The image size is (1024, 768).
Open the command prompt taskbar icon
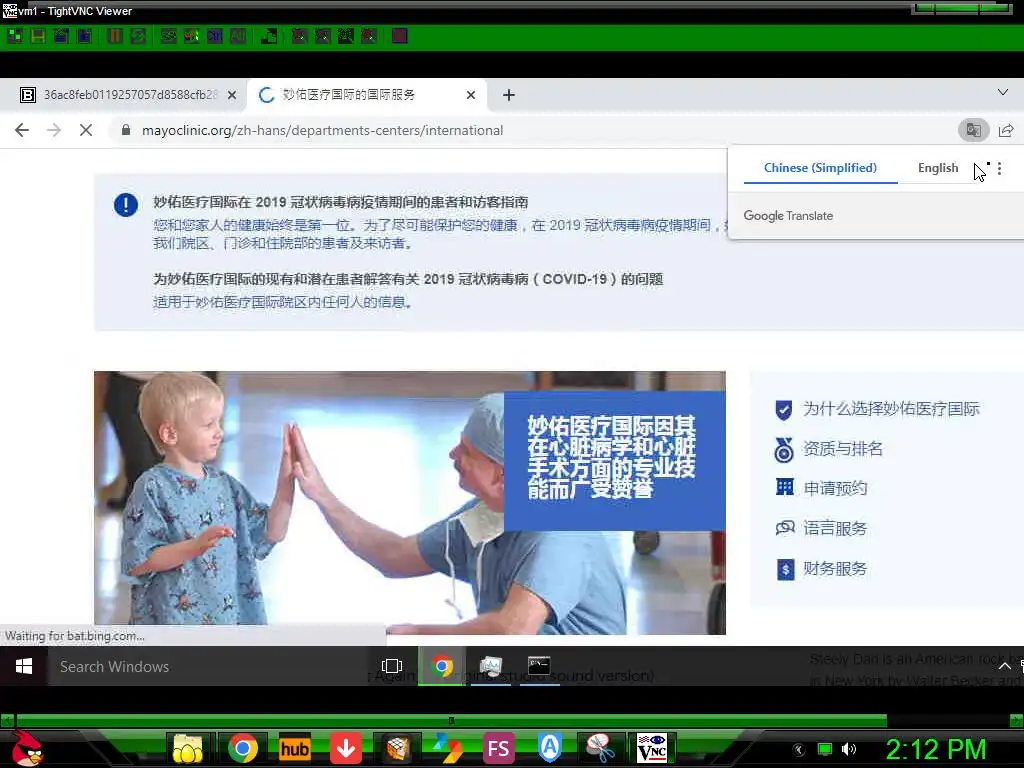[539, 666]
